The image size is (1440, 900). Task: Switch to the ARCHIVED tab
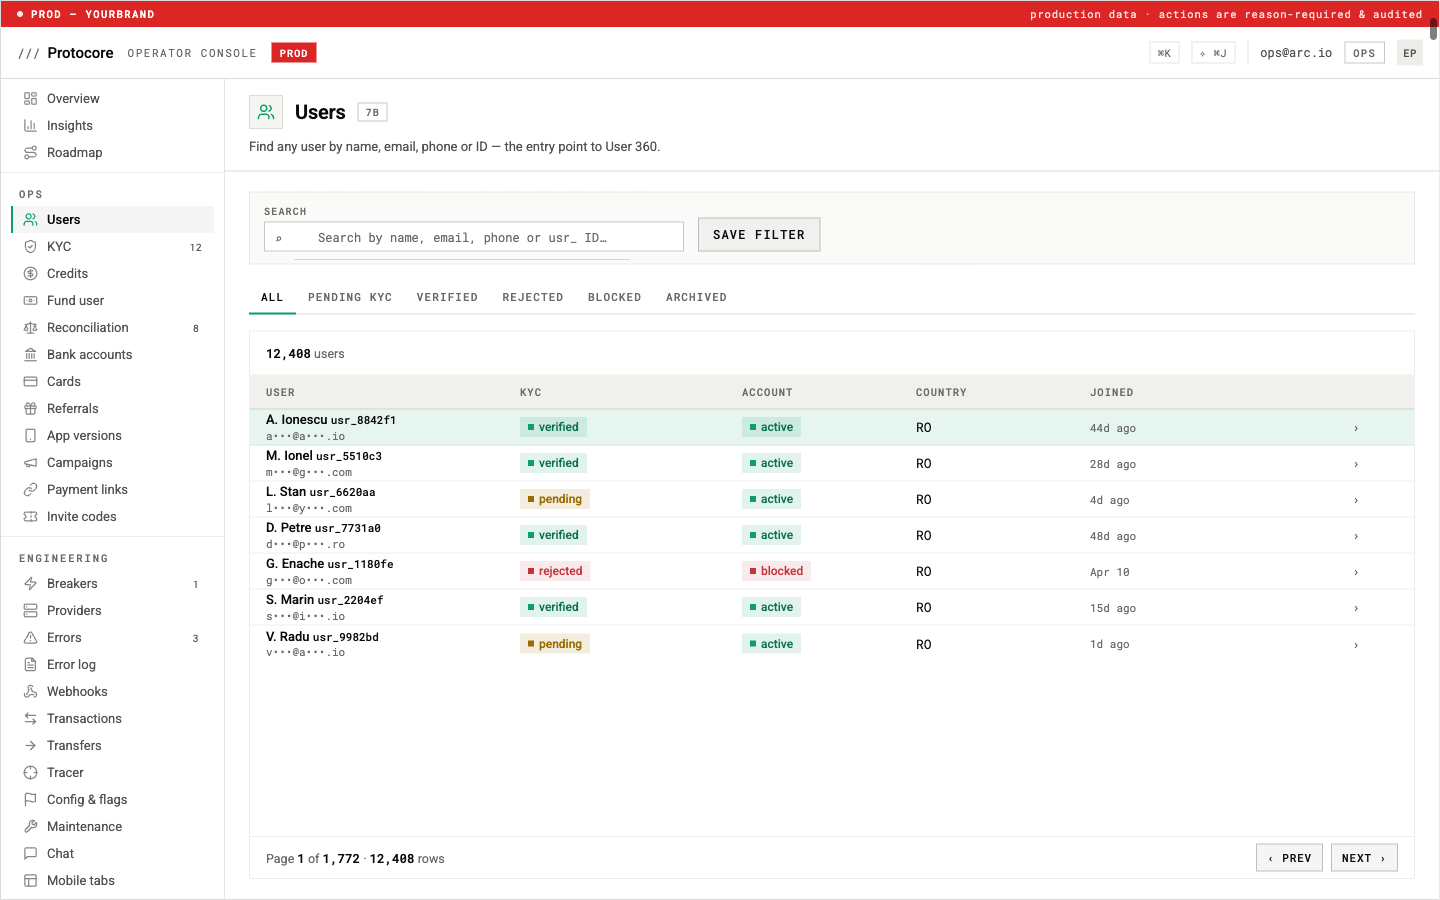696,298
